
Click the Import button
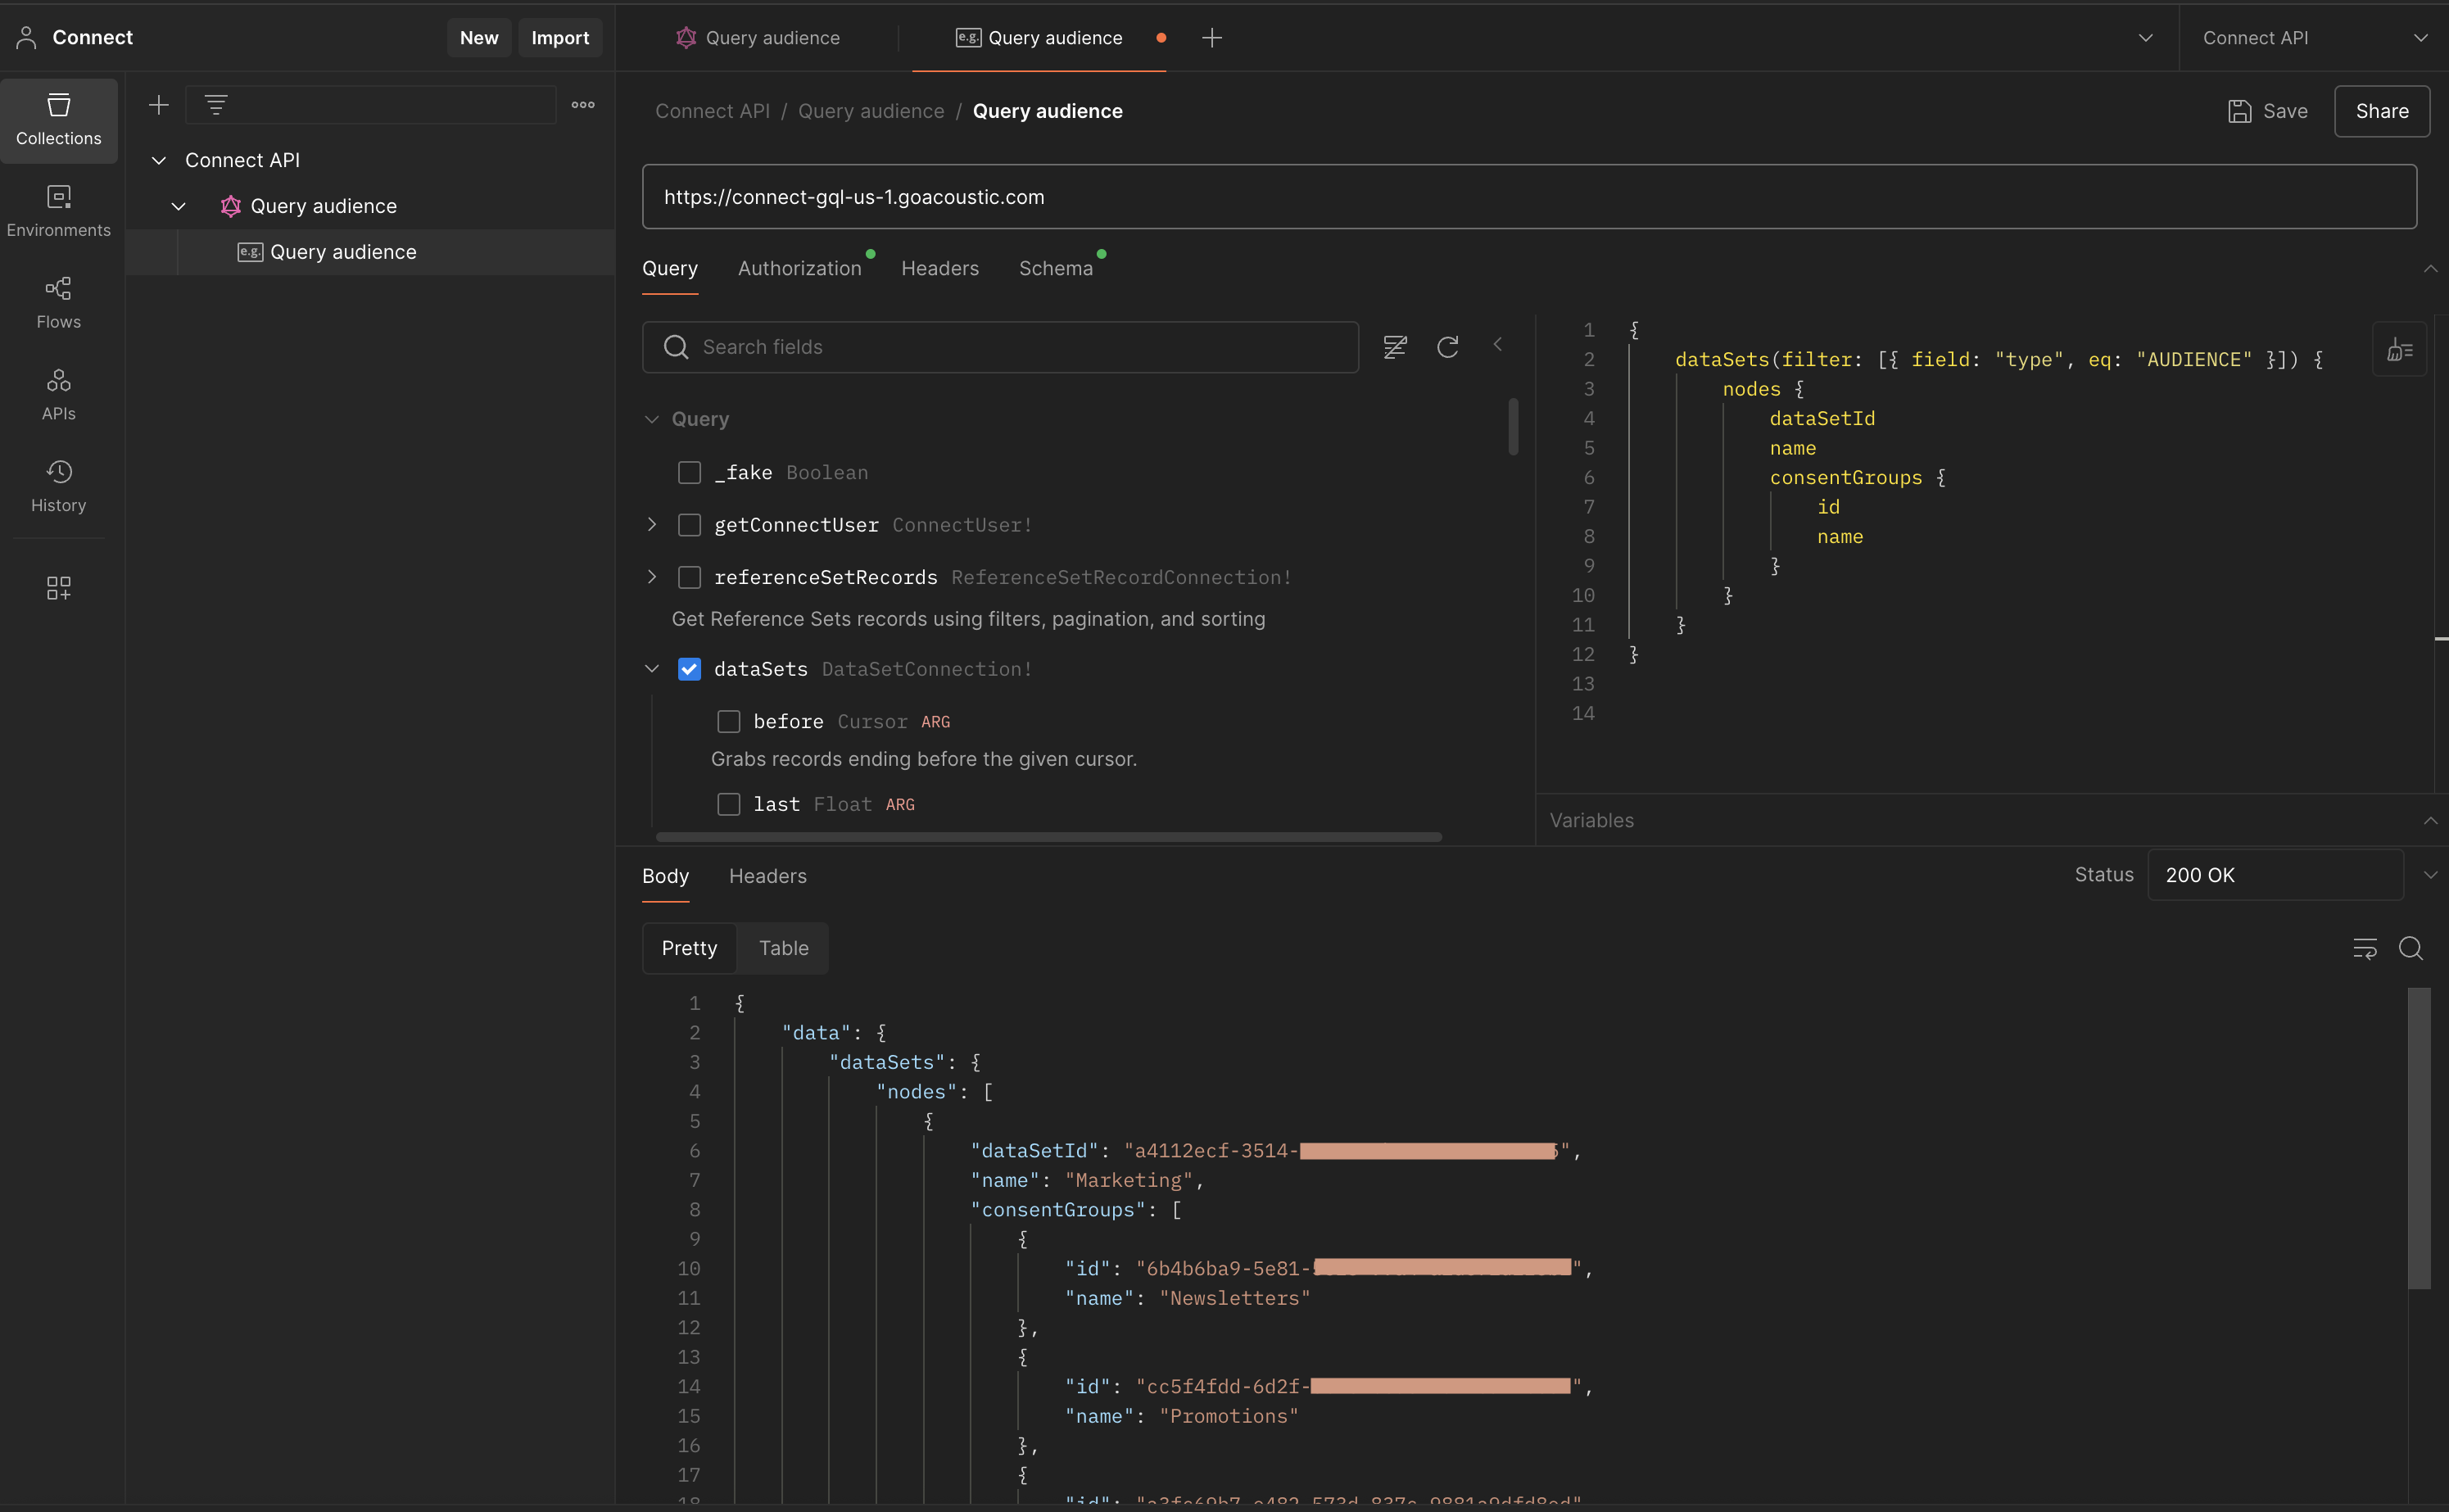click(x=560, y=38)
